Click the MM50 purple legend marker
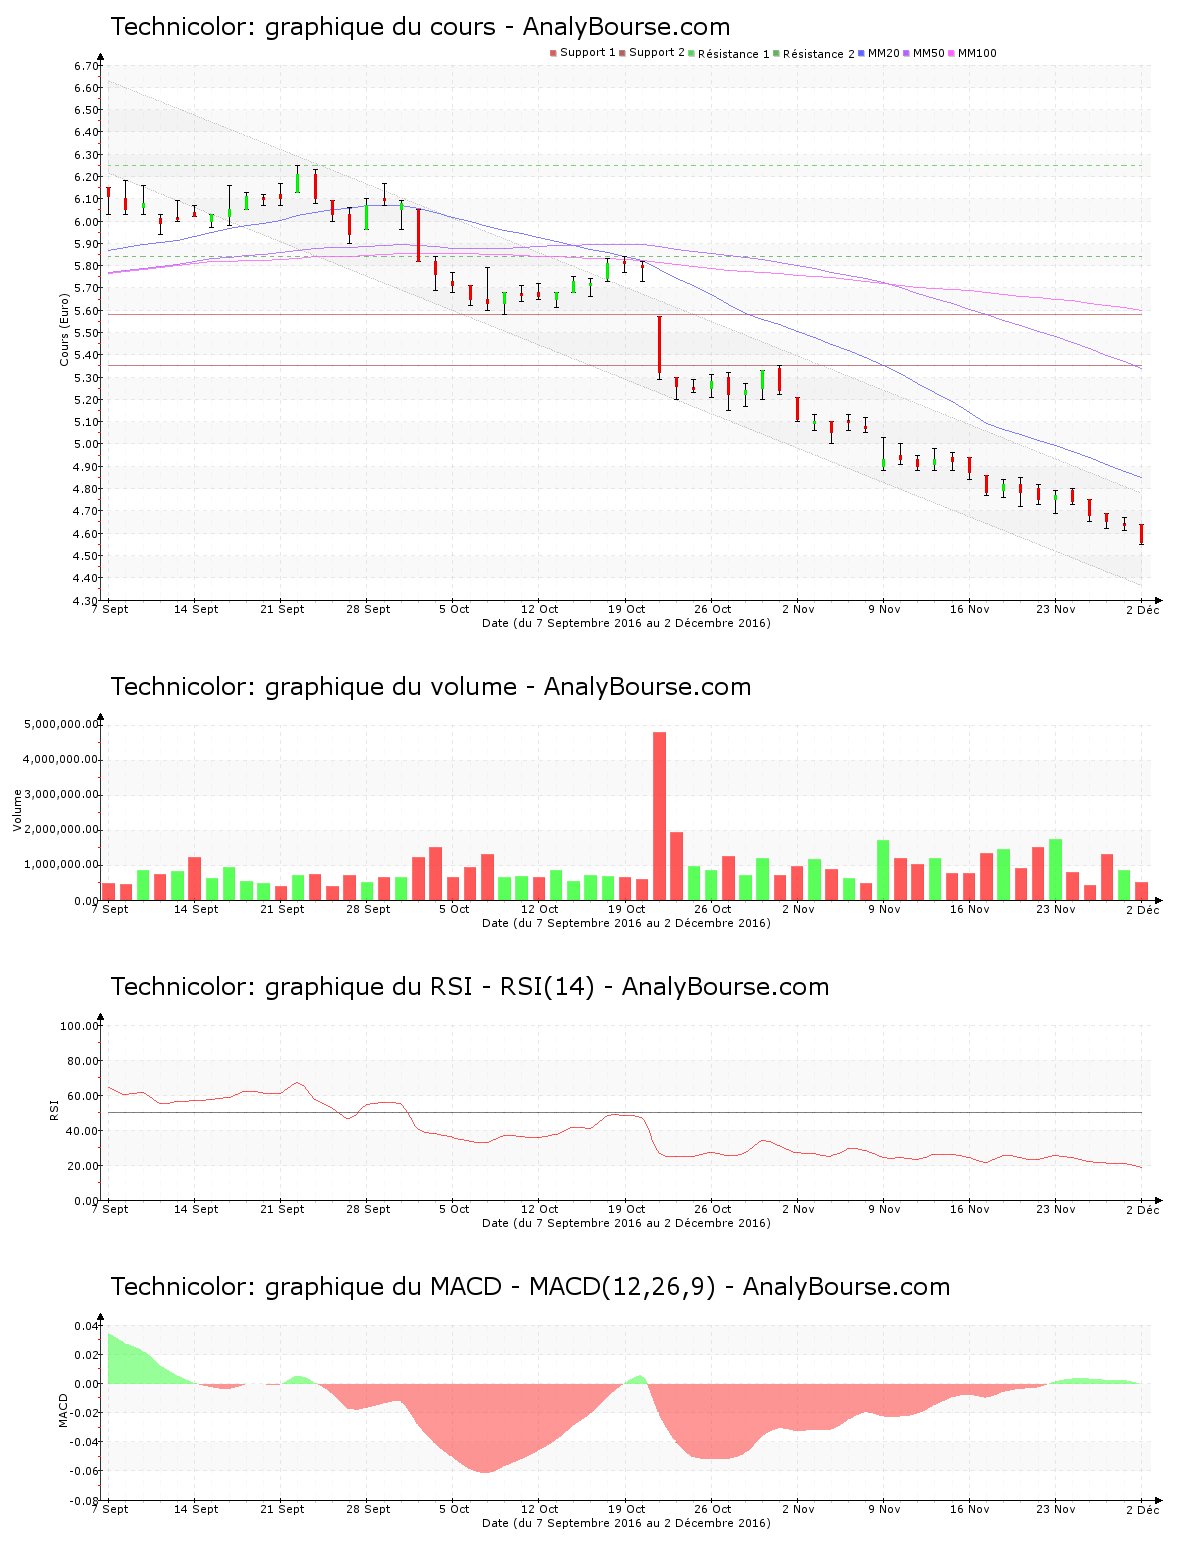 pyautogui.click(x=904, y=52)
